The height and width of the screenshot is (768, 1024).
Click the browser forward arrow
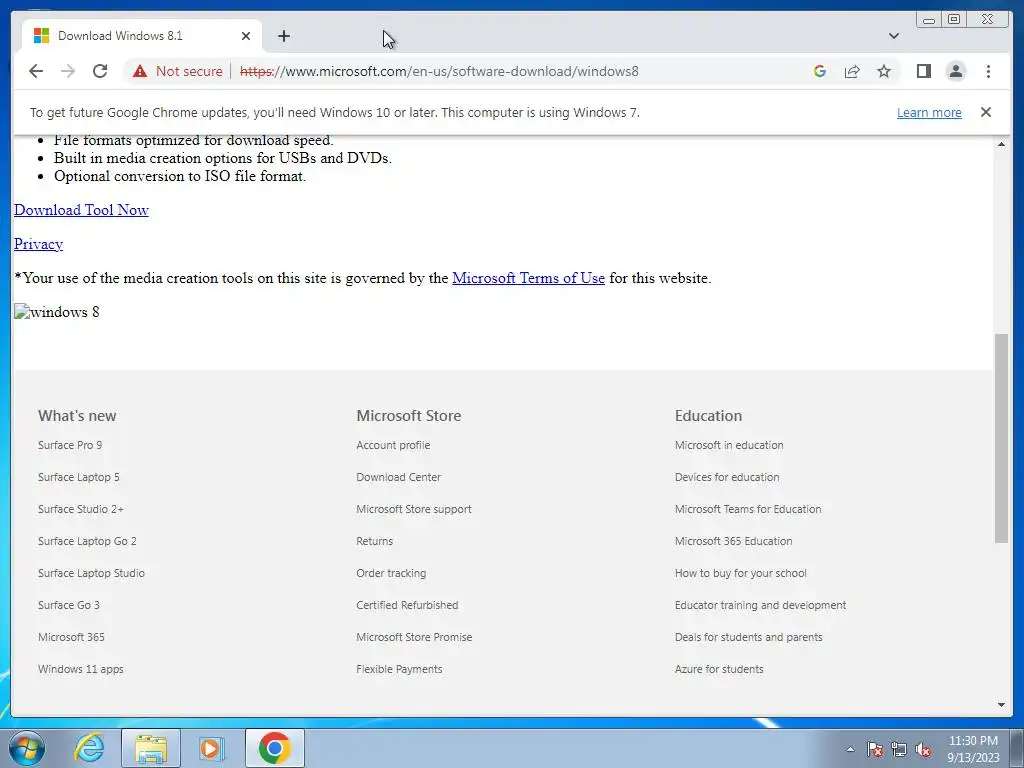coord(68,71)
